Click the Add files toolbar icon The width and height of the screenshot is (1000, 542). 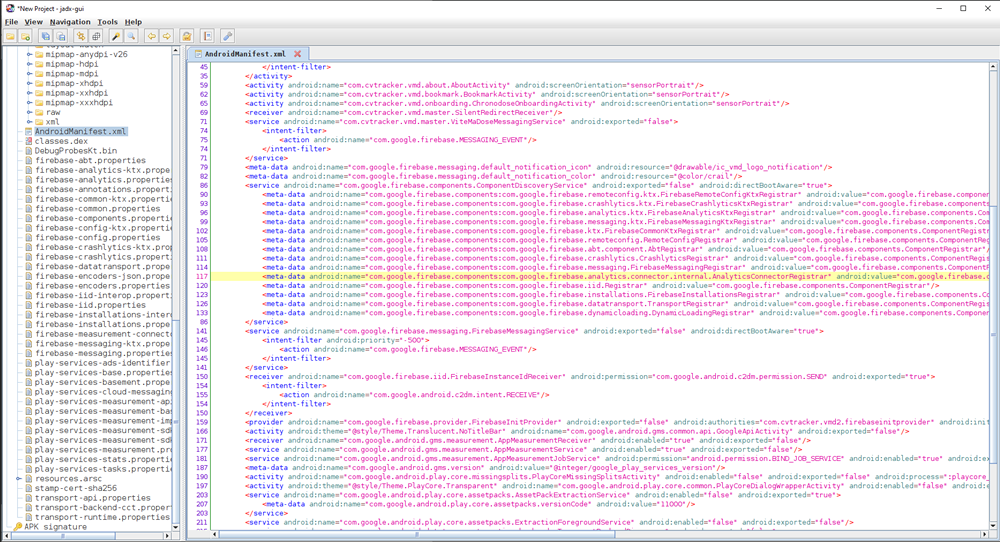25,36
